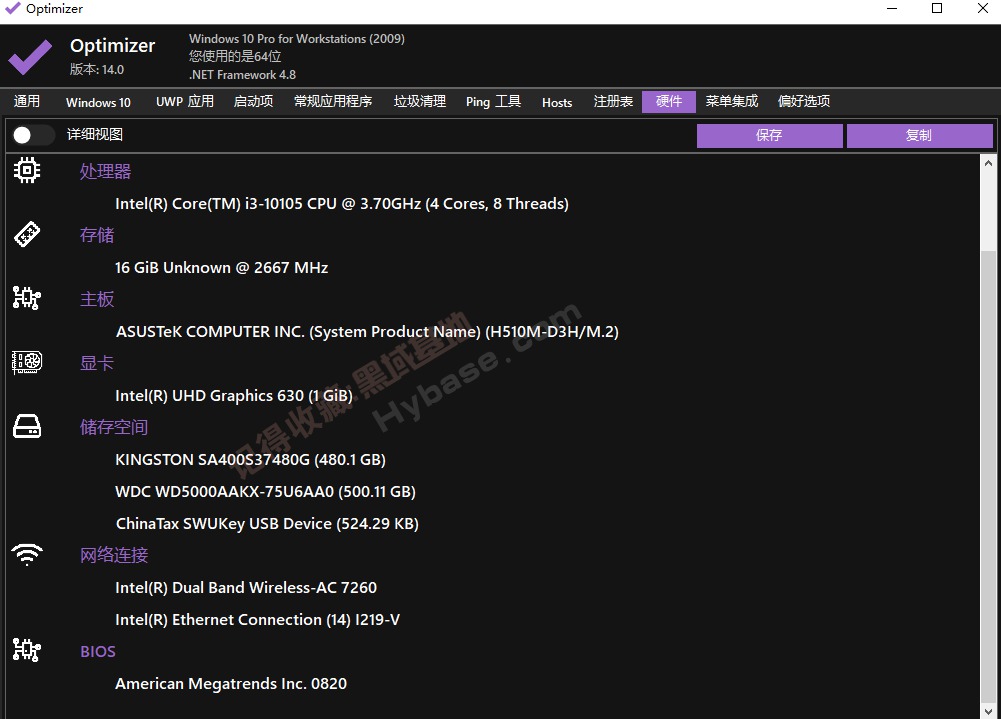Select the 硬件 tab

pos(669,102)
